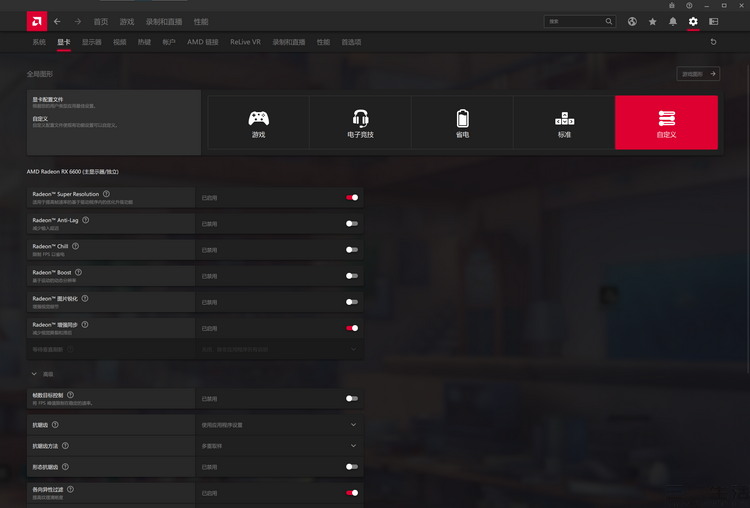Switch to the ReLive VR tab

click(x=245, y=42)
